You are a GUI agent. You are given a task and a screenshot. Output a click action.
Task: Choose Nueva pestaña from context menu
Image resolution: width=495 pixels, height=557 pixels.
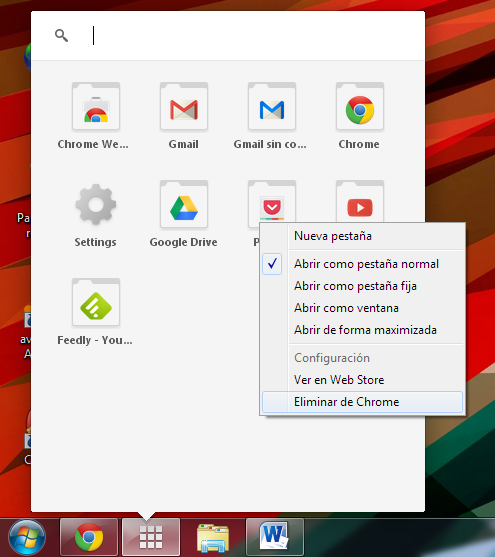[x=362, y=236]
